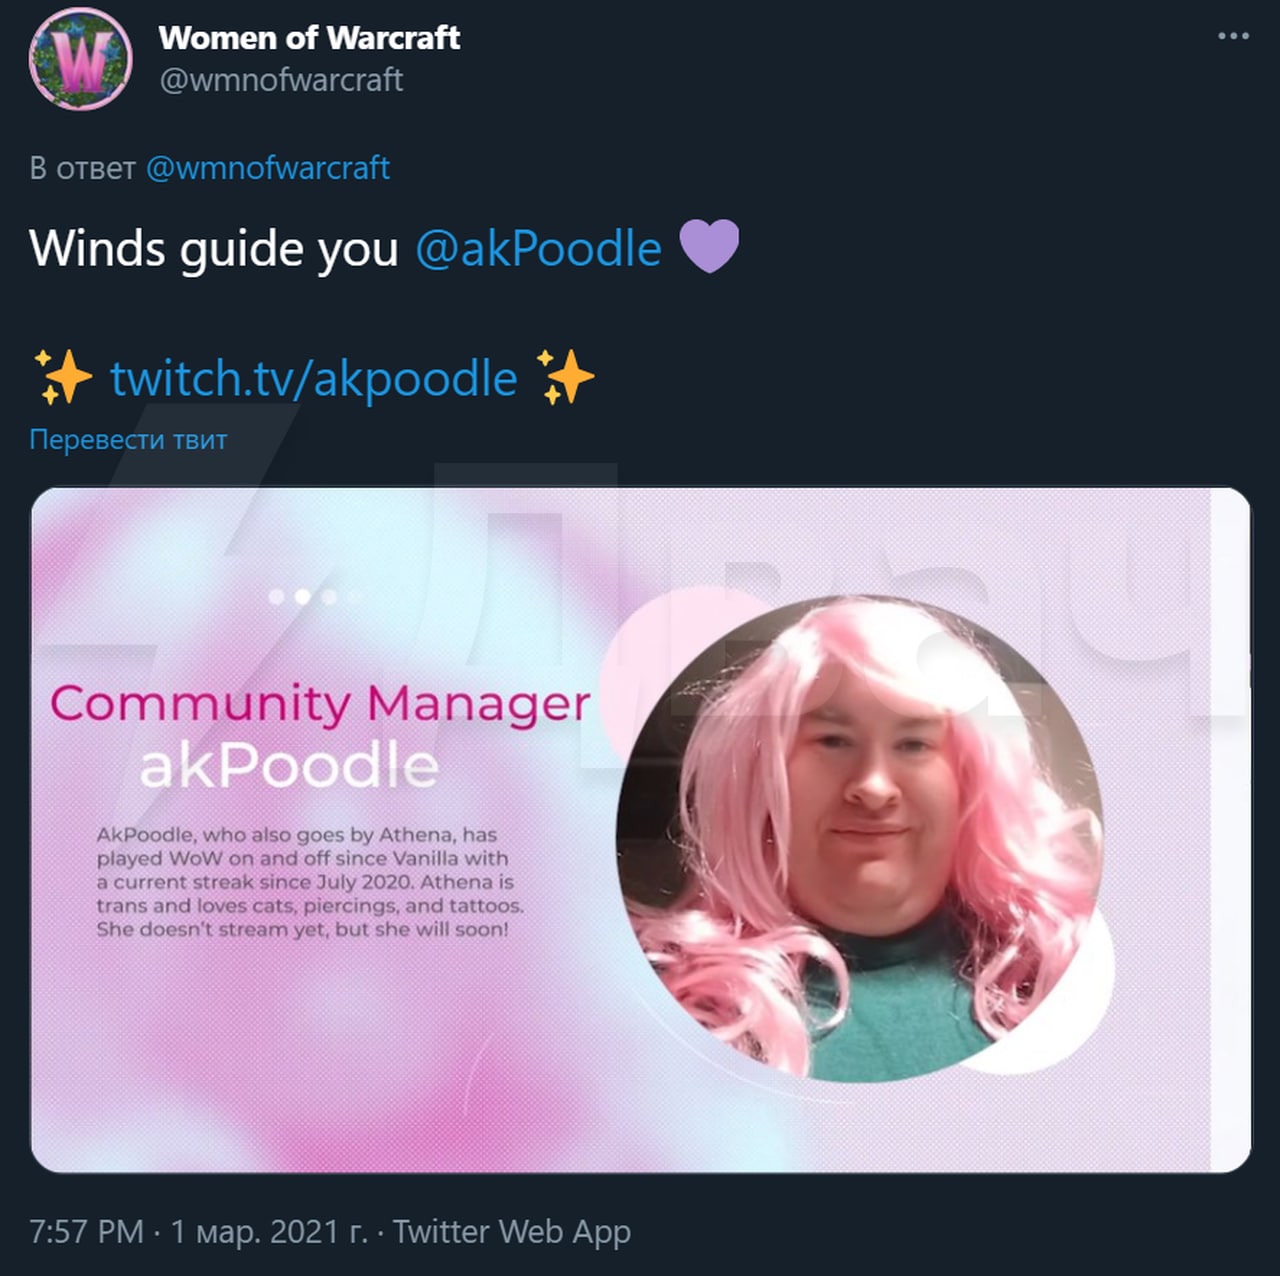Open the three-dot tweet options menu

1233,36
